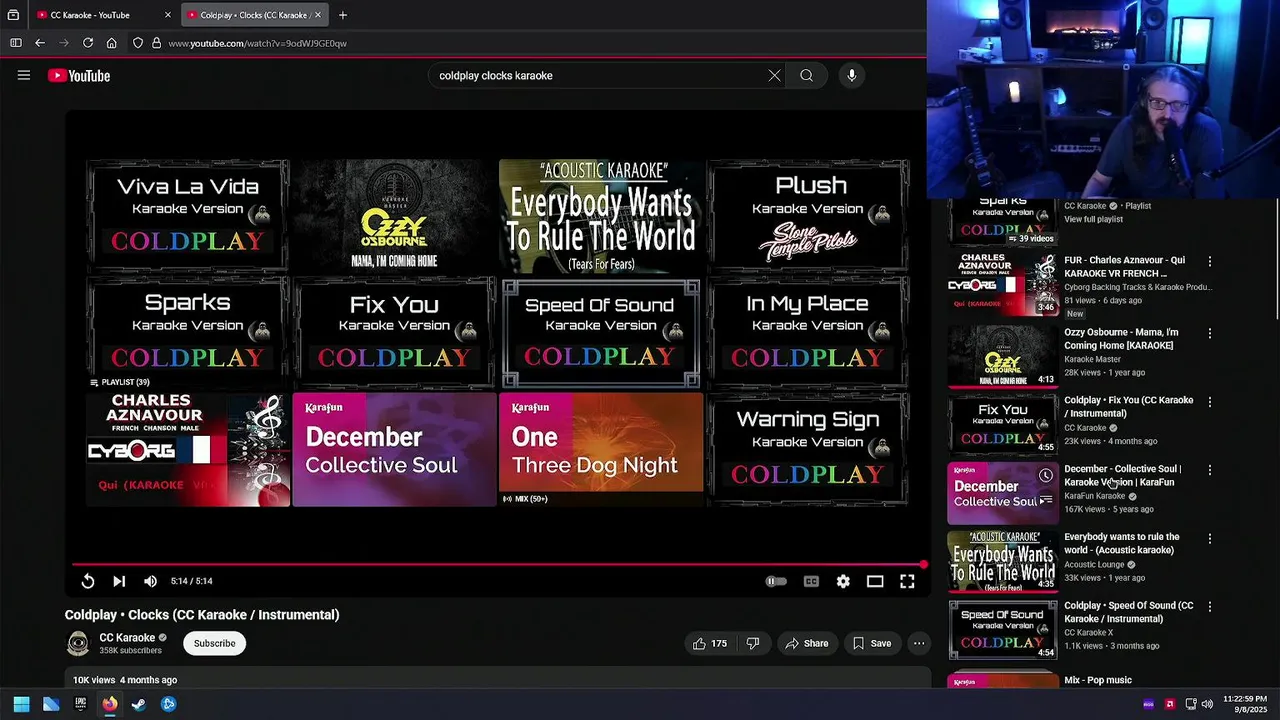The image size is (1280, 720).
Task: Open the CC Karaoke channel avatar
Action: (77, 644)
